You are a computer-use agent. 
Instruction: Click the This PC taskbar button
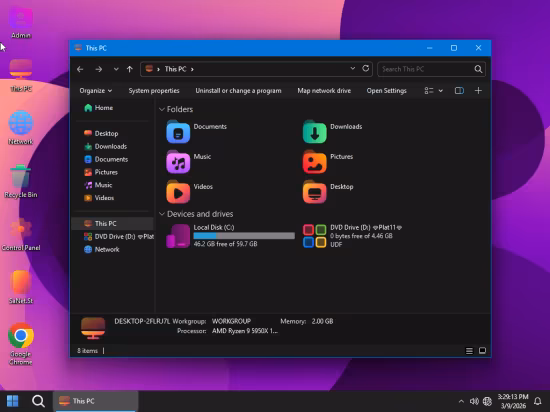[x=95, y=401]
